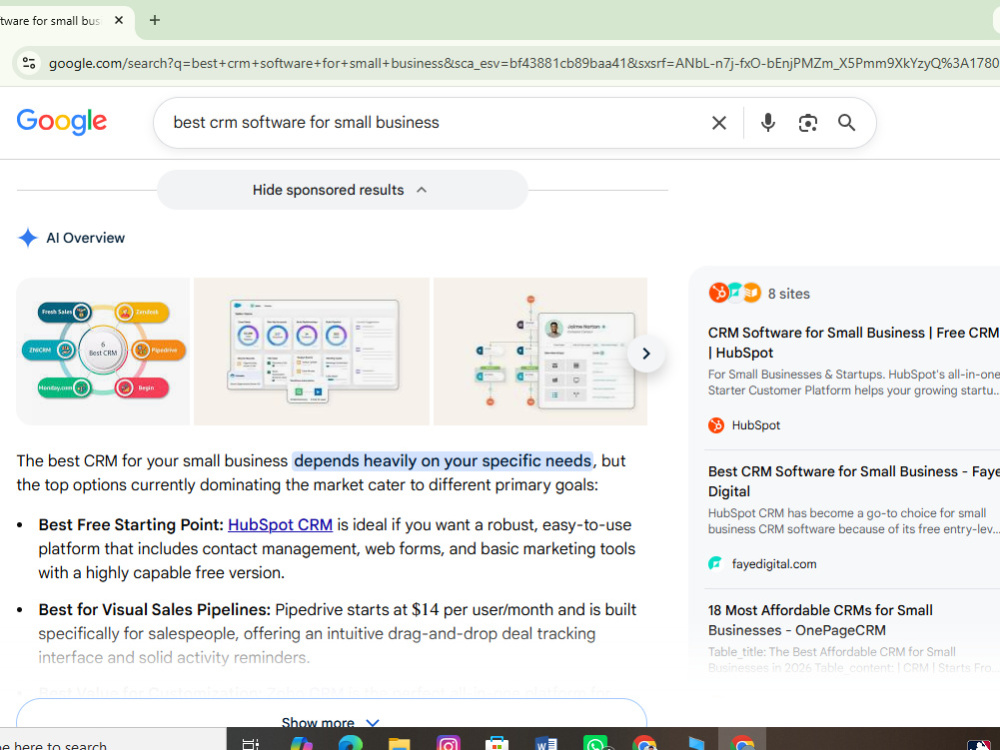This screenshot has height=750, width=1000.
Task: Start a voice search with the microphone
Action: [x=768, y=122]
